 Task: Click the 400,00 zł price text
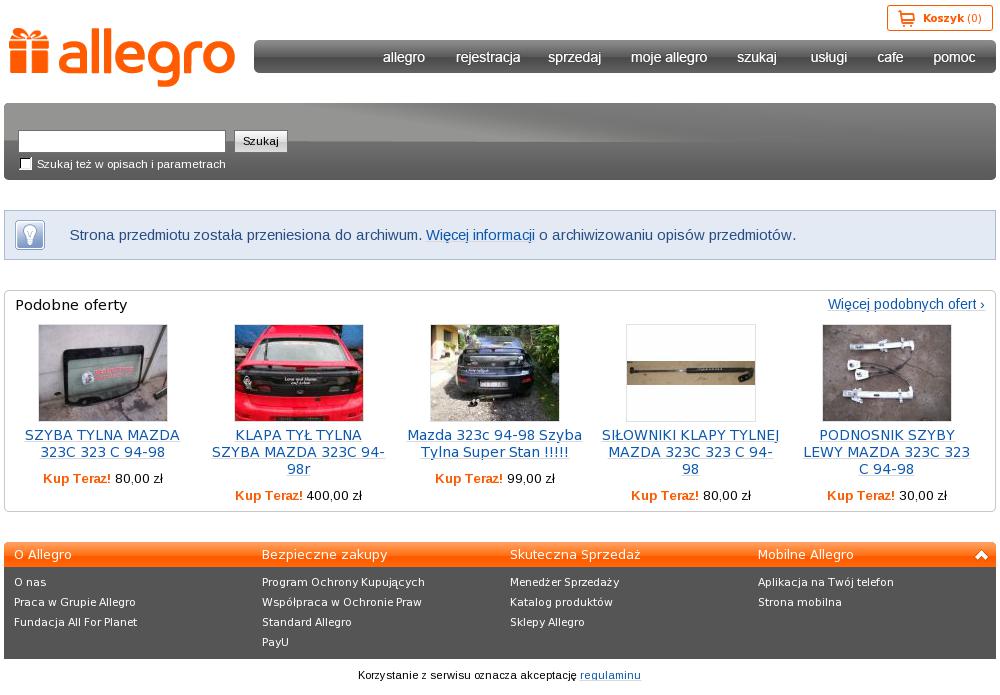point(334,496)
